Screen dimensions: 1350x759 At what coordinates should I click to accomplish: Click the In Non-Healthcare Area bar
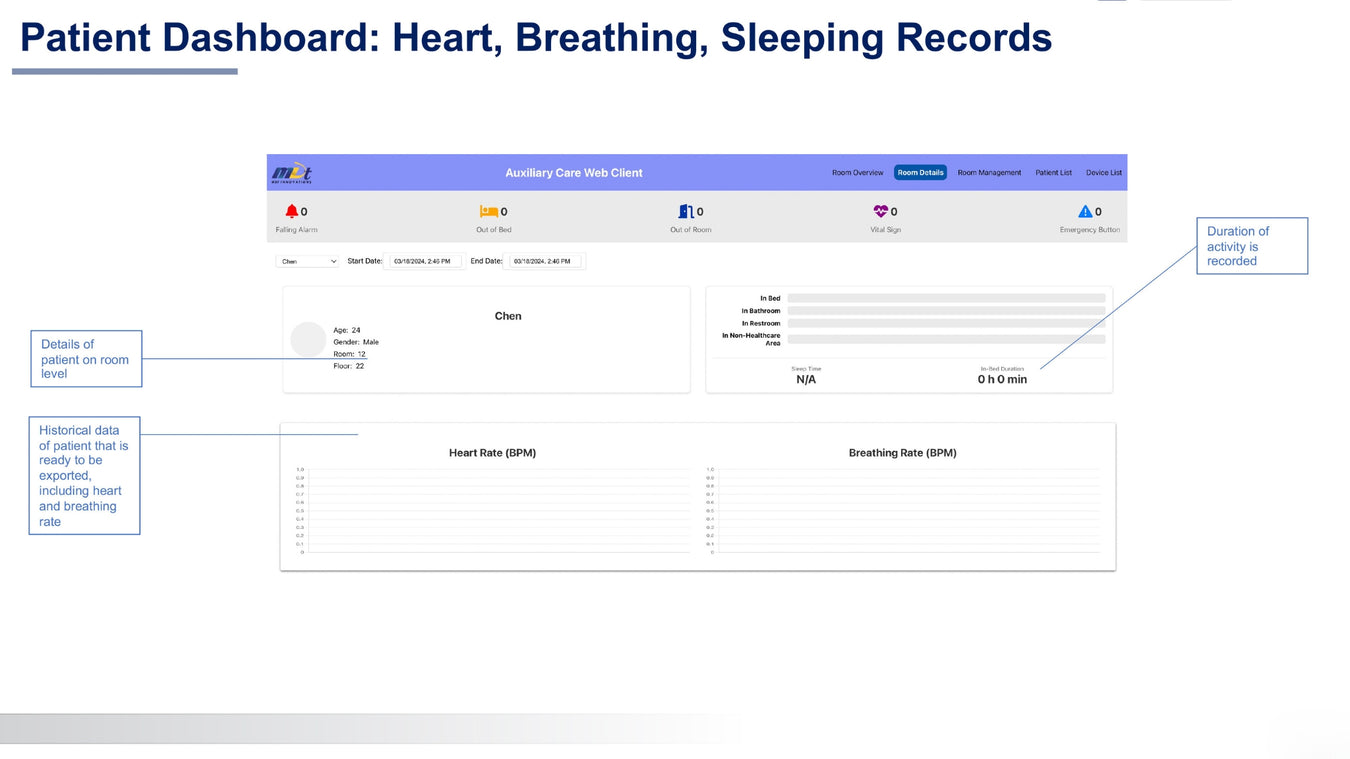point(946,339)
